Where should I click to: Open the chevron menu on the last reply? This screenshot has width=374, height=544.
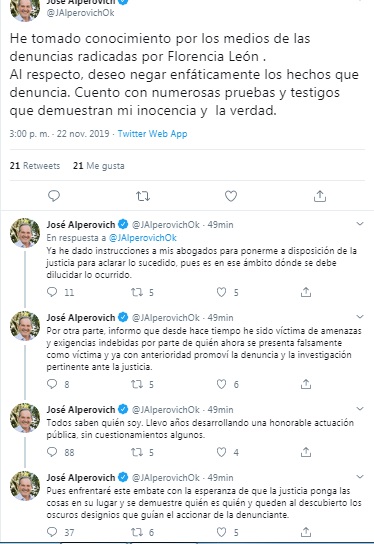(x=360, y=476)
